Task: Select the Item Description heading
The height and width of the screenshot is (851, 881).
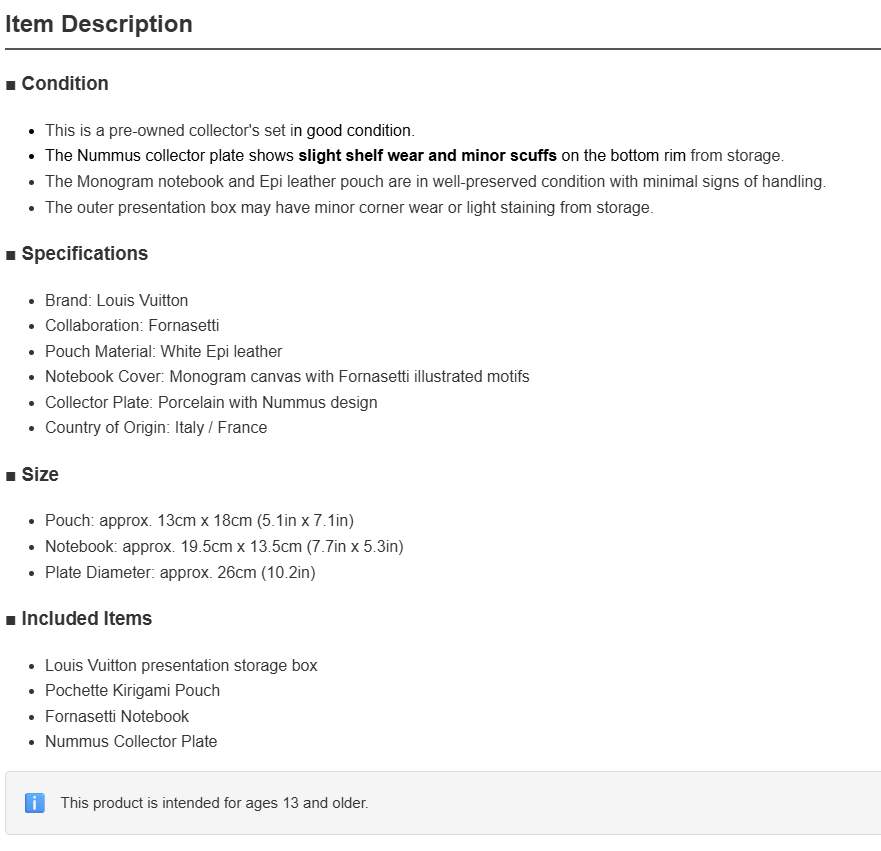Action: tap(99, 24)
